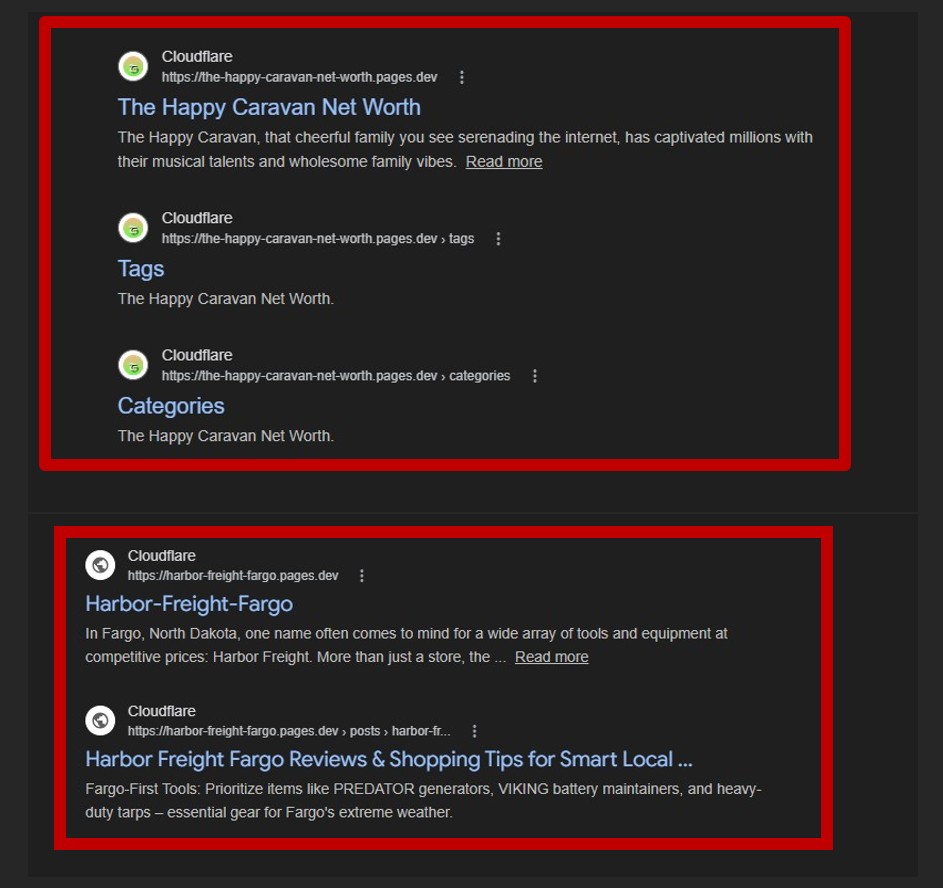Click Read more under Harbor Freight description
943x888 pixels.
tap(551, 657)
